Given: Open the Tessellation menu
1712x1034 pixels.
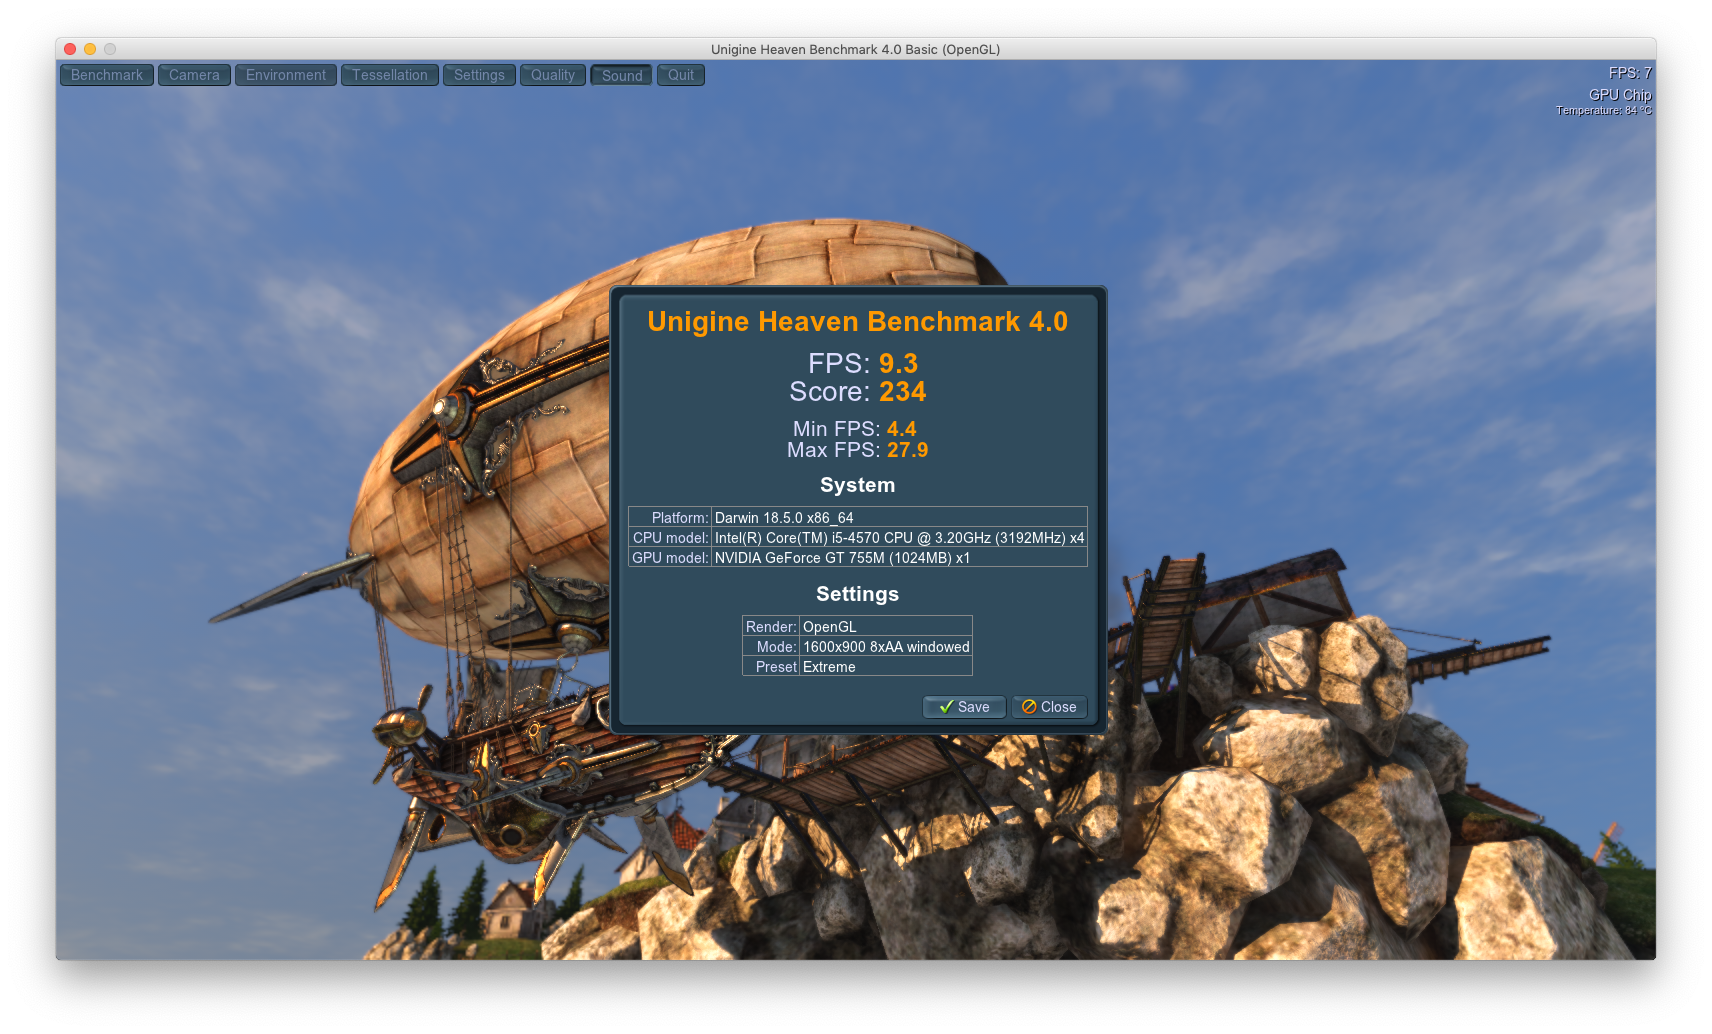Looking at the screenshot, I should [x=390, y=75].
